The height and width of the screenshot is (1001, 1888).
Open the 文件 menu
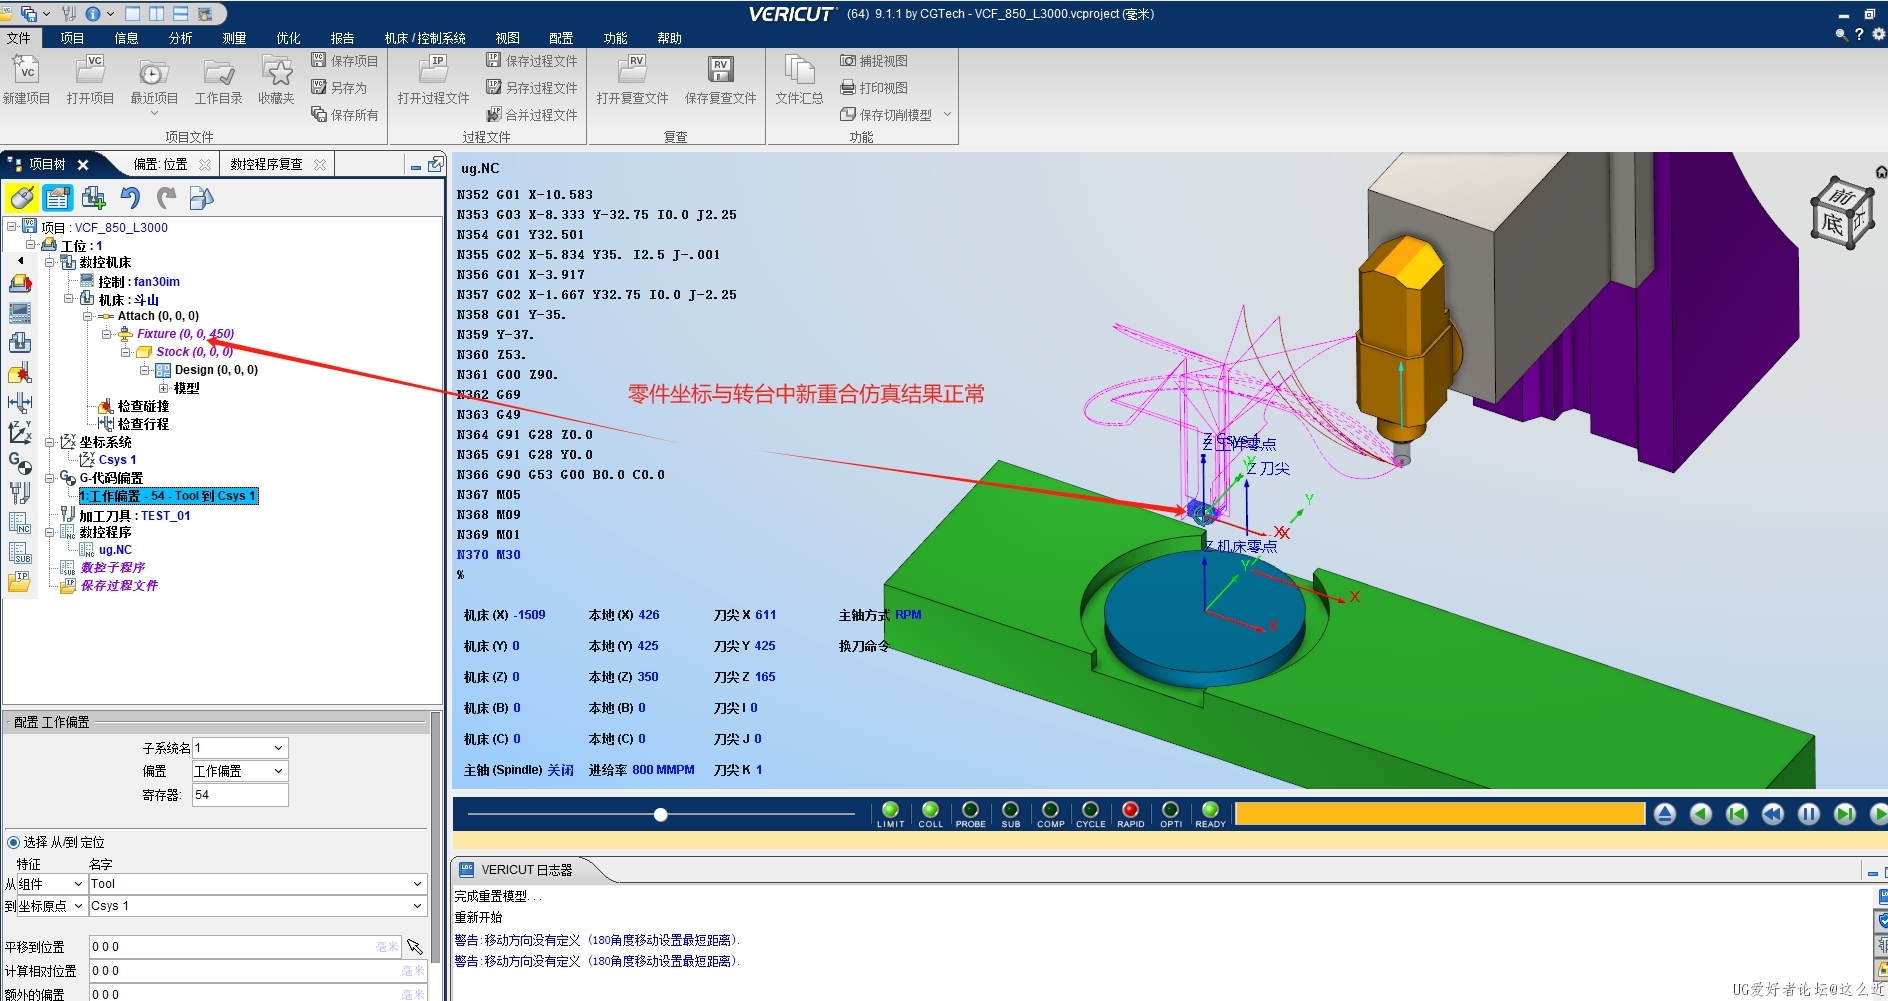point(19,38)
